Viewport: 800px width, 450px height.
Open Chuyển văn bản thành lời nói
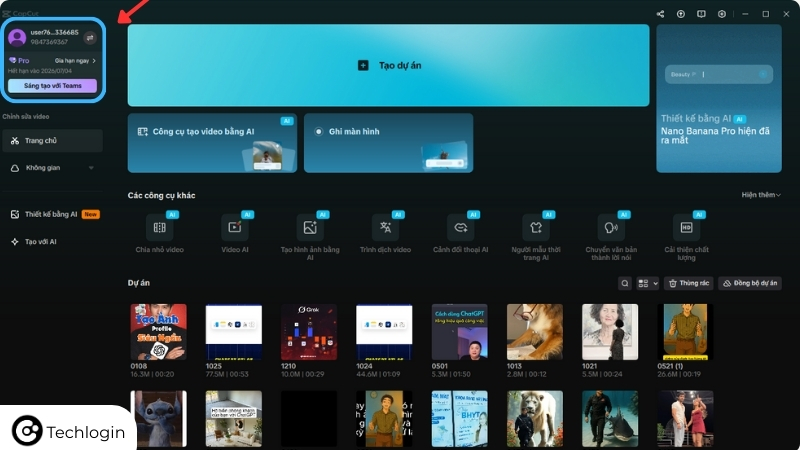611,228
